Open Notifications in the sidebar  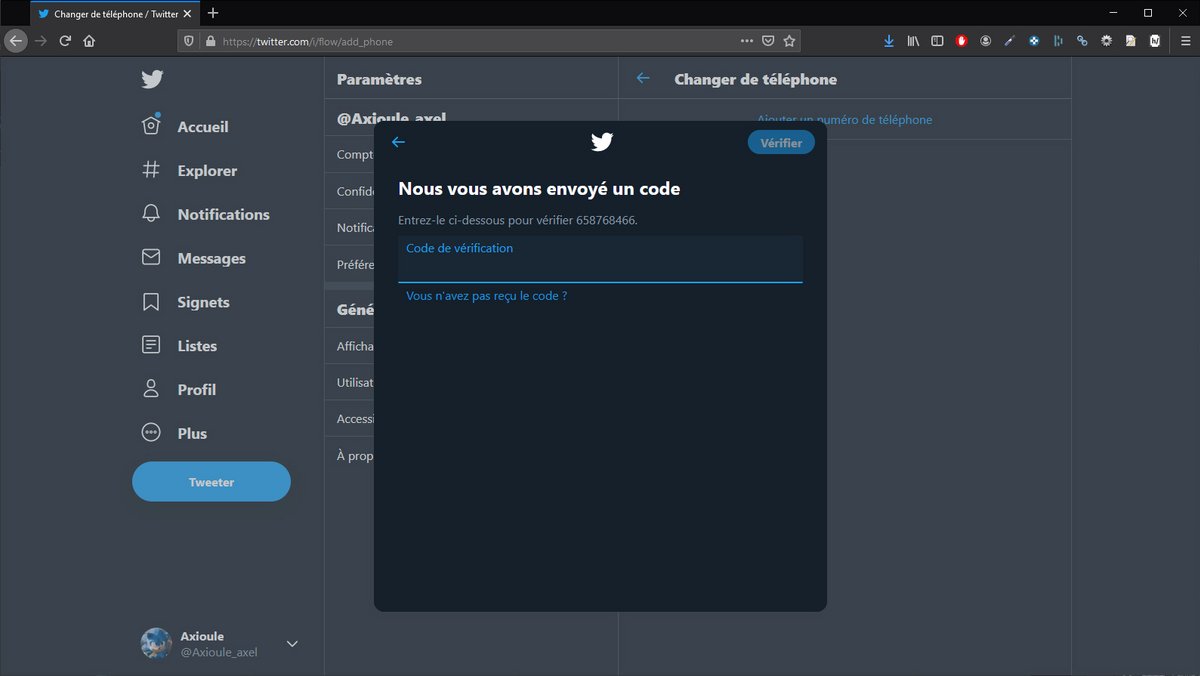click(223, 214)
